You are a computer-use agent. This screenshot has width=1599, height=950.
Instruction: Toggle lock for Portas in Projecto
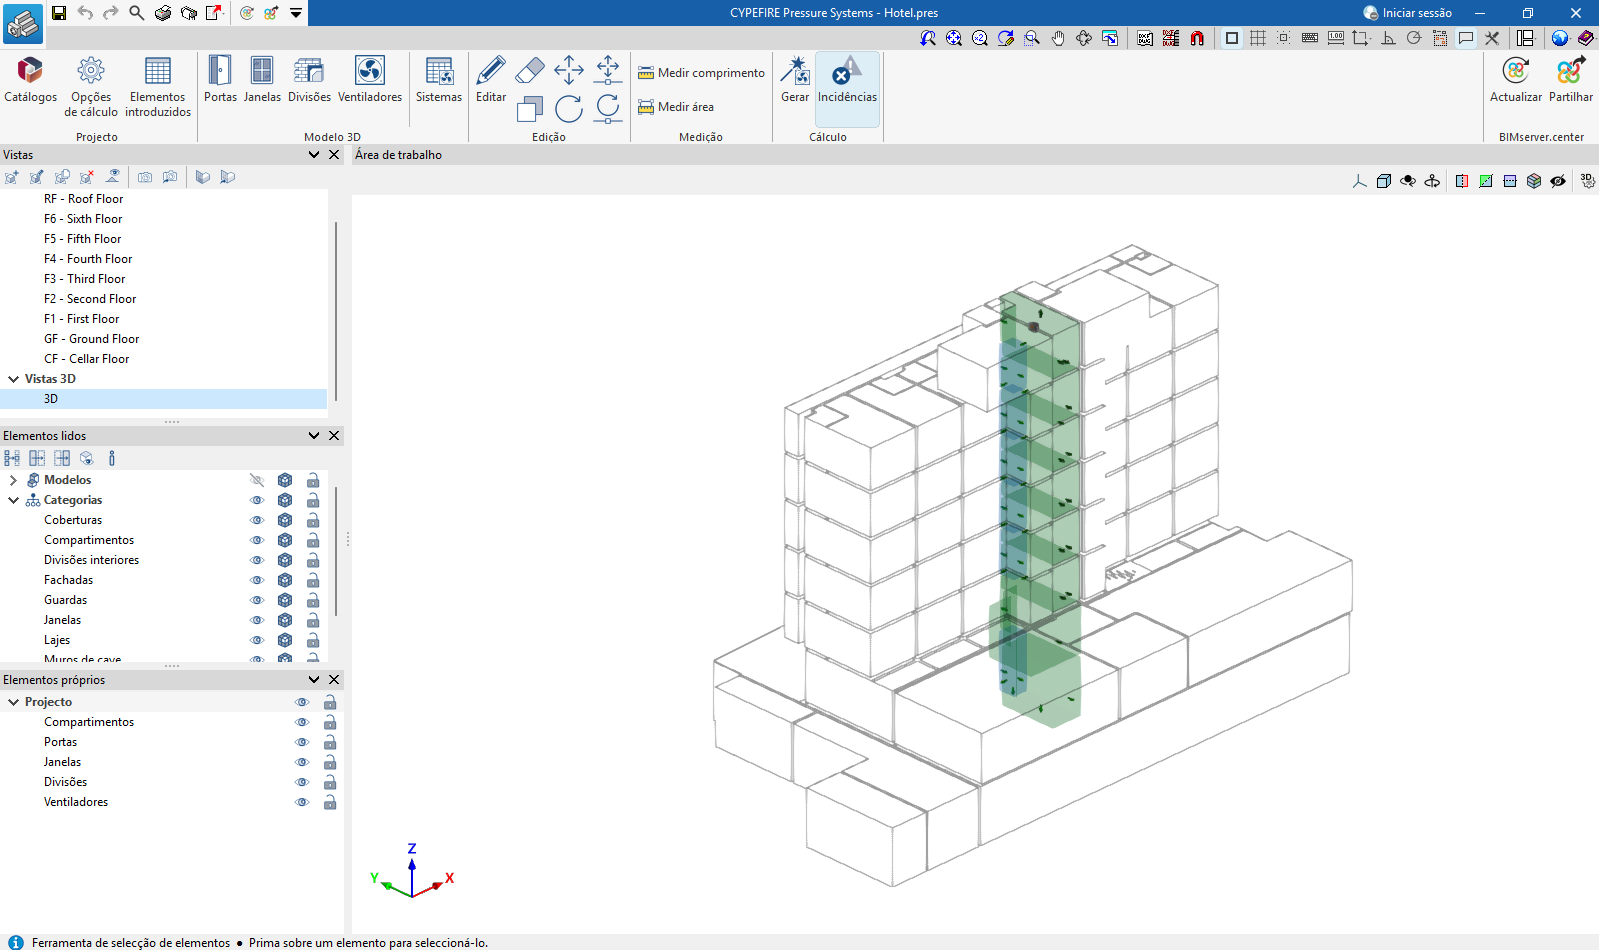[x=330, y=742]
